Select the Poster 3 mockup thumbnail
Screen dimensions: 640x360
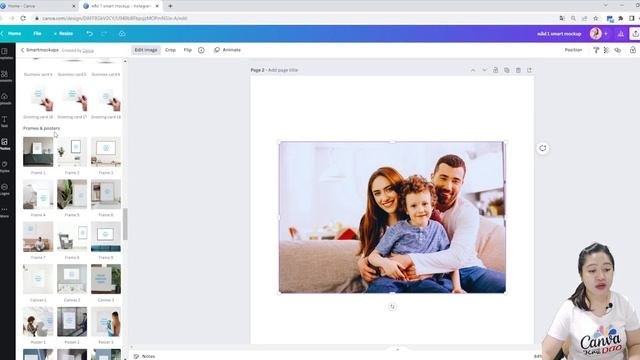(106, 322)
